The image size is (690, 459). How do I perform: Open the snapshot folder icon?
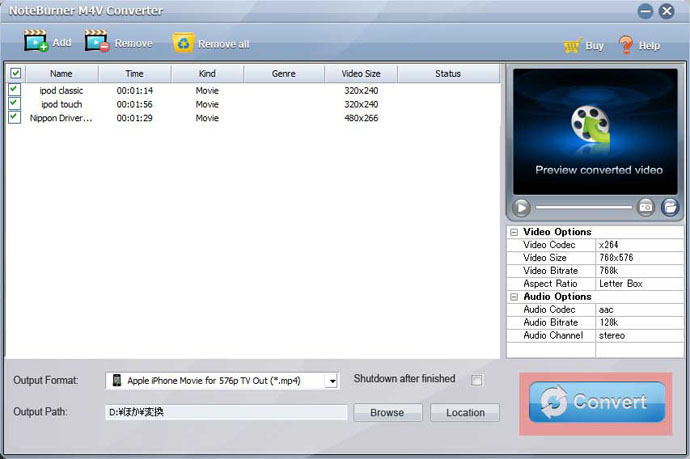coord(670,207)
